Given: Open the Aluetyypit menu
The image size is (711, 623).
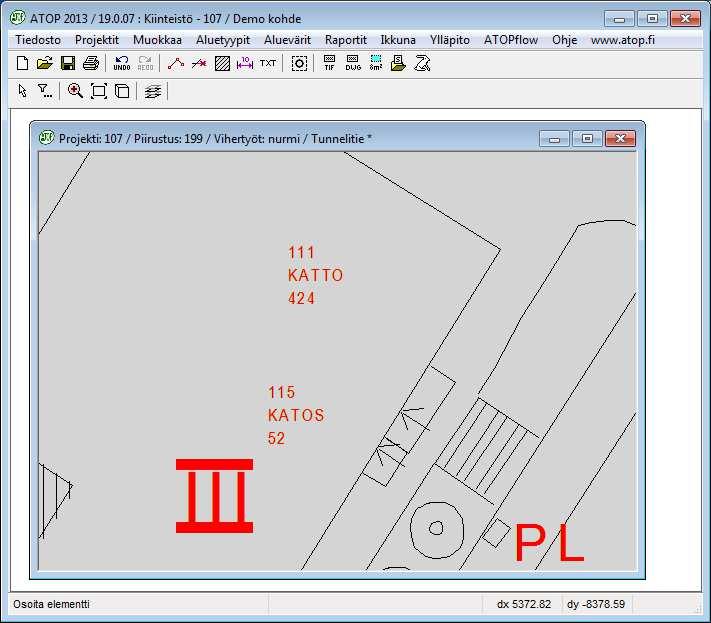Looking at the screenshot, I should point(223,40).
